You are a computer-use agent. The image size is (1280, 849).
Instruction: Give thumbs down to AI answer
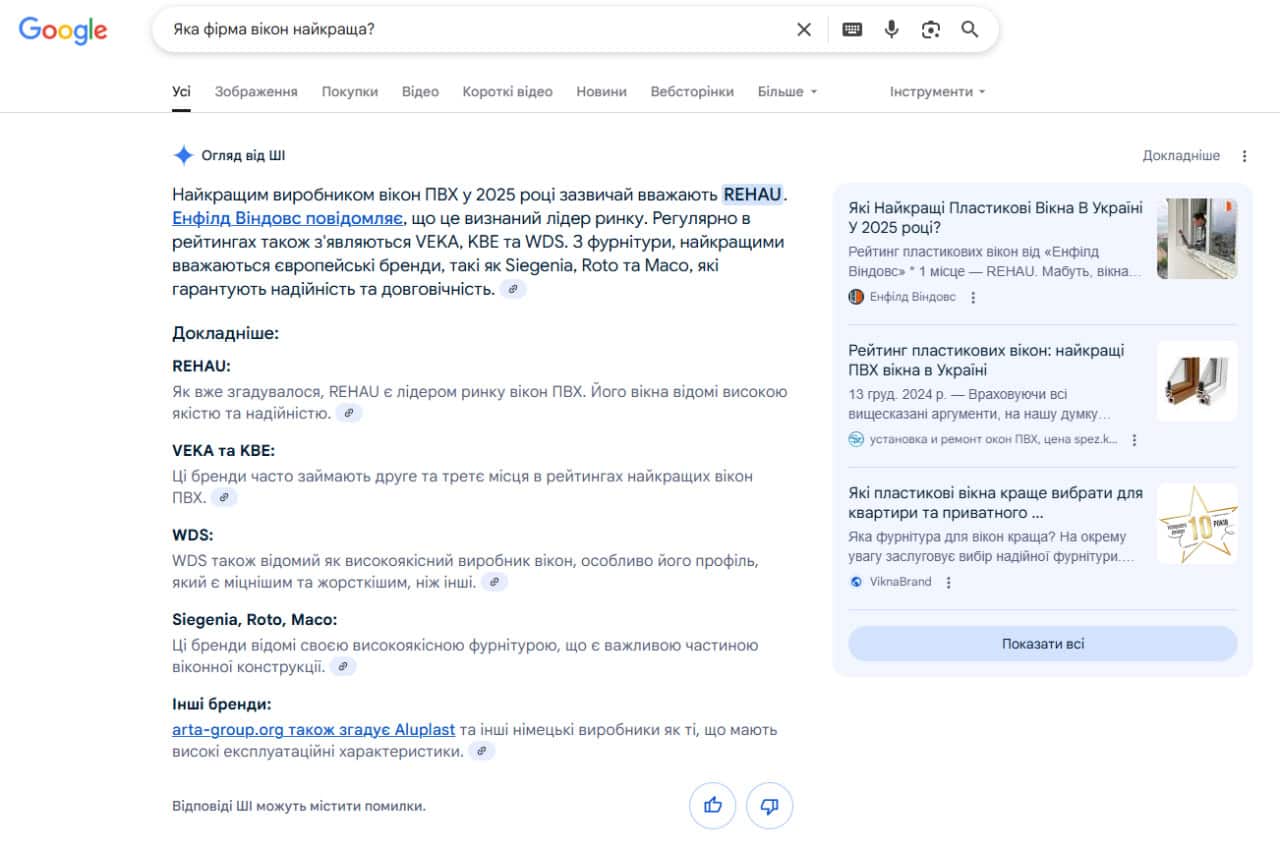770,806
